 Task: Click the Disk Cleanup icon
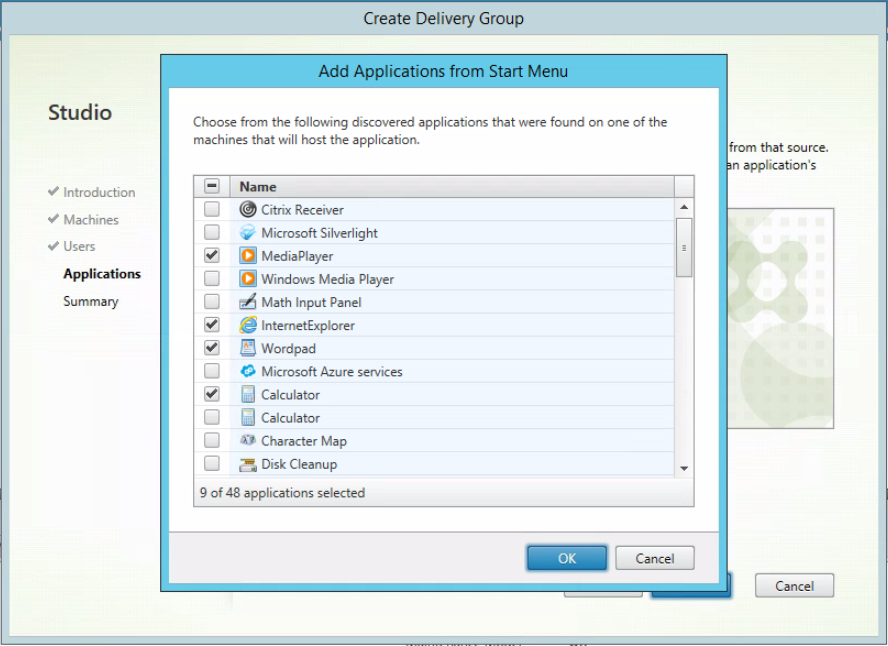click(x=247, y=464)
